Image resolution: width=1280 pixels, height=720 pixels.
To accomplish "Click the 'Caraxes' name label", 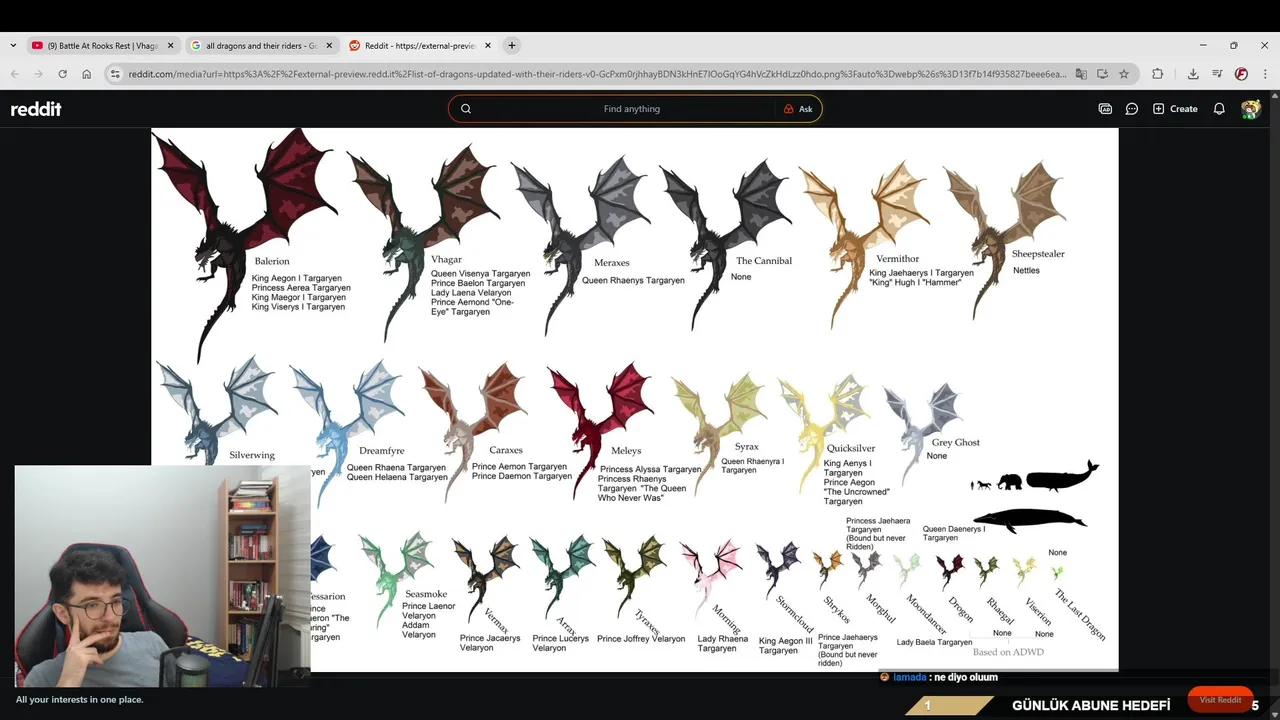I will (506, 450).
